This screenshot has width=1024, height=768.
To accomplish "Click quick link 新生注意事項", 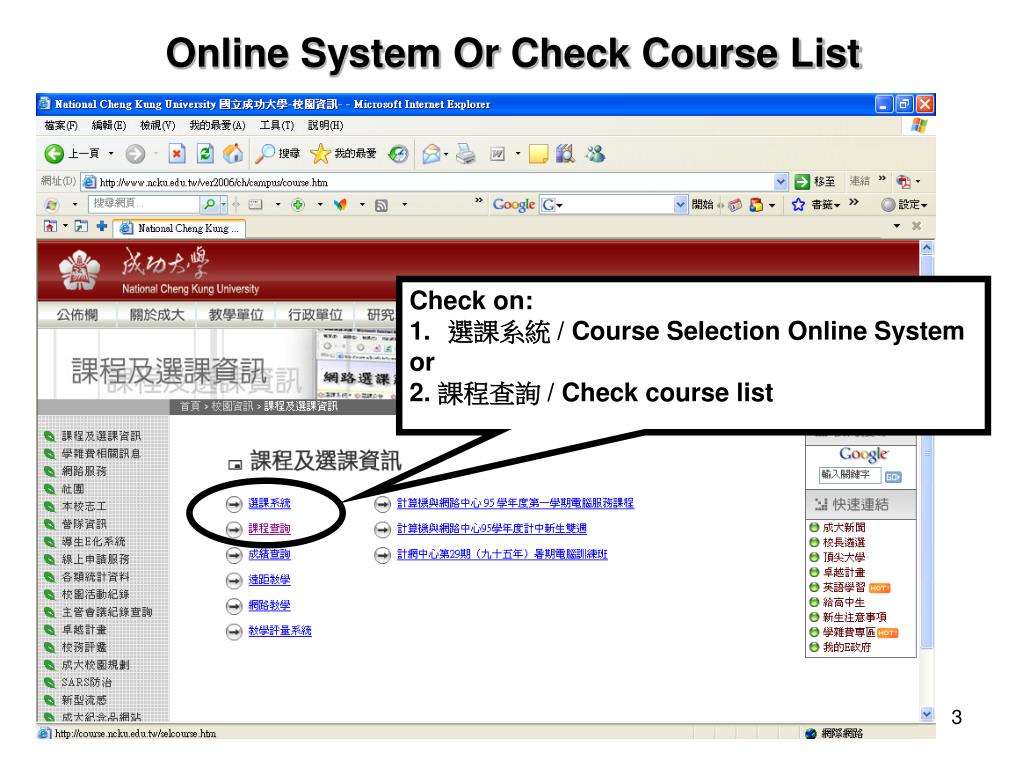I will 854,618.
